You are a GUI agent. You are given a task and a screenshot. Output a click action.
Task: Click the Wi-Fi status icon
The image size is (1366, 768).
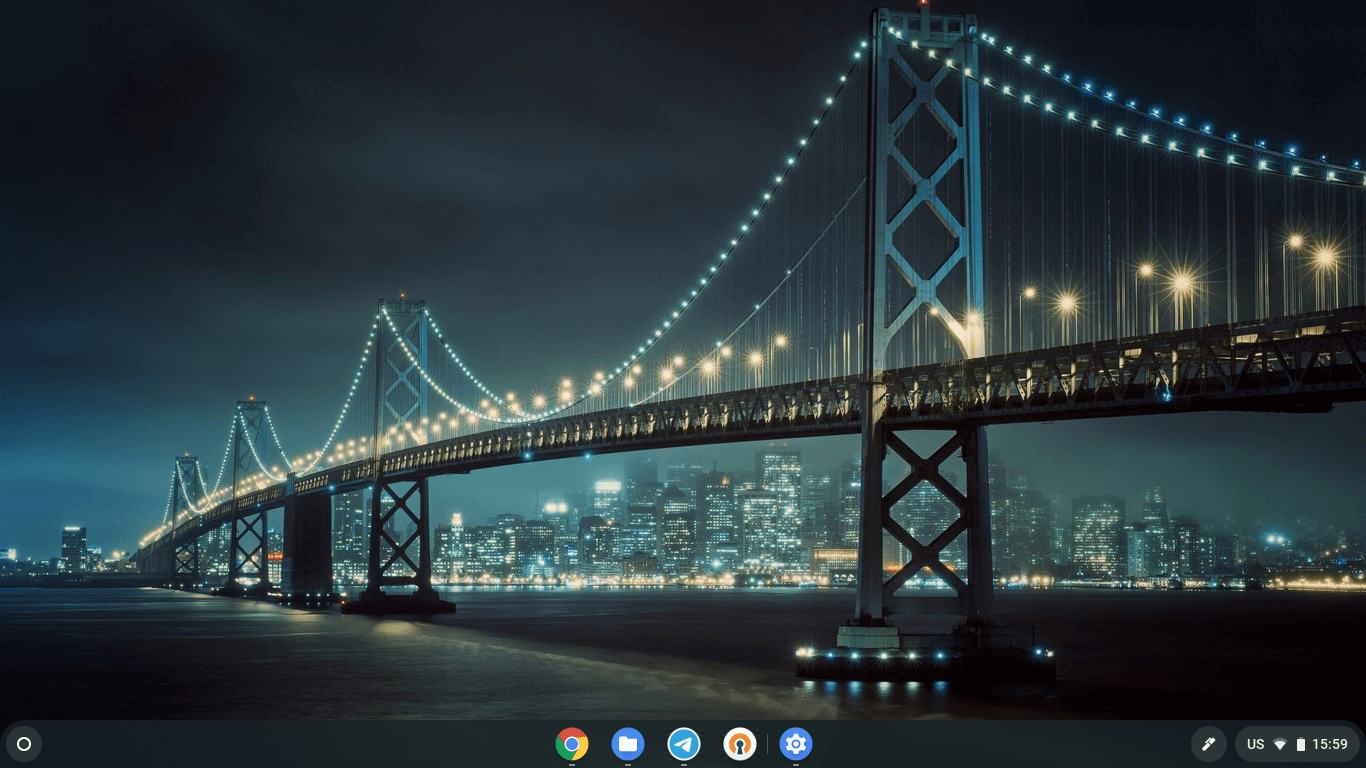click(x=1280, y=744)
